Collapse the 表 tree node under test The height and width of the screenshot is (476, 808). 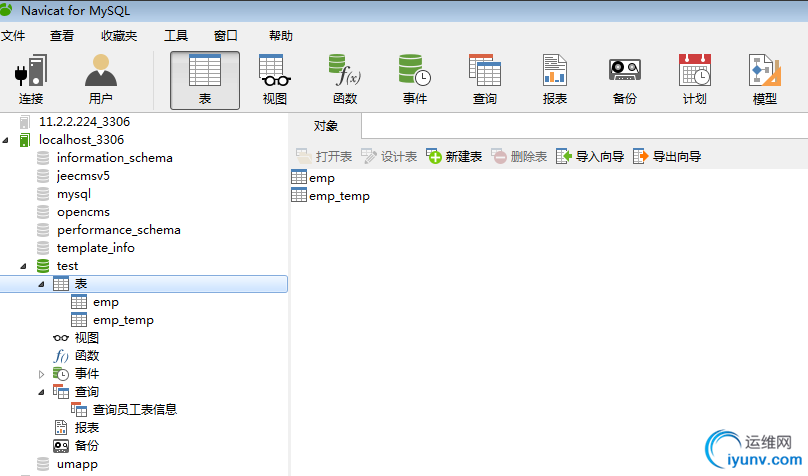(41, 284)
